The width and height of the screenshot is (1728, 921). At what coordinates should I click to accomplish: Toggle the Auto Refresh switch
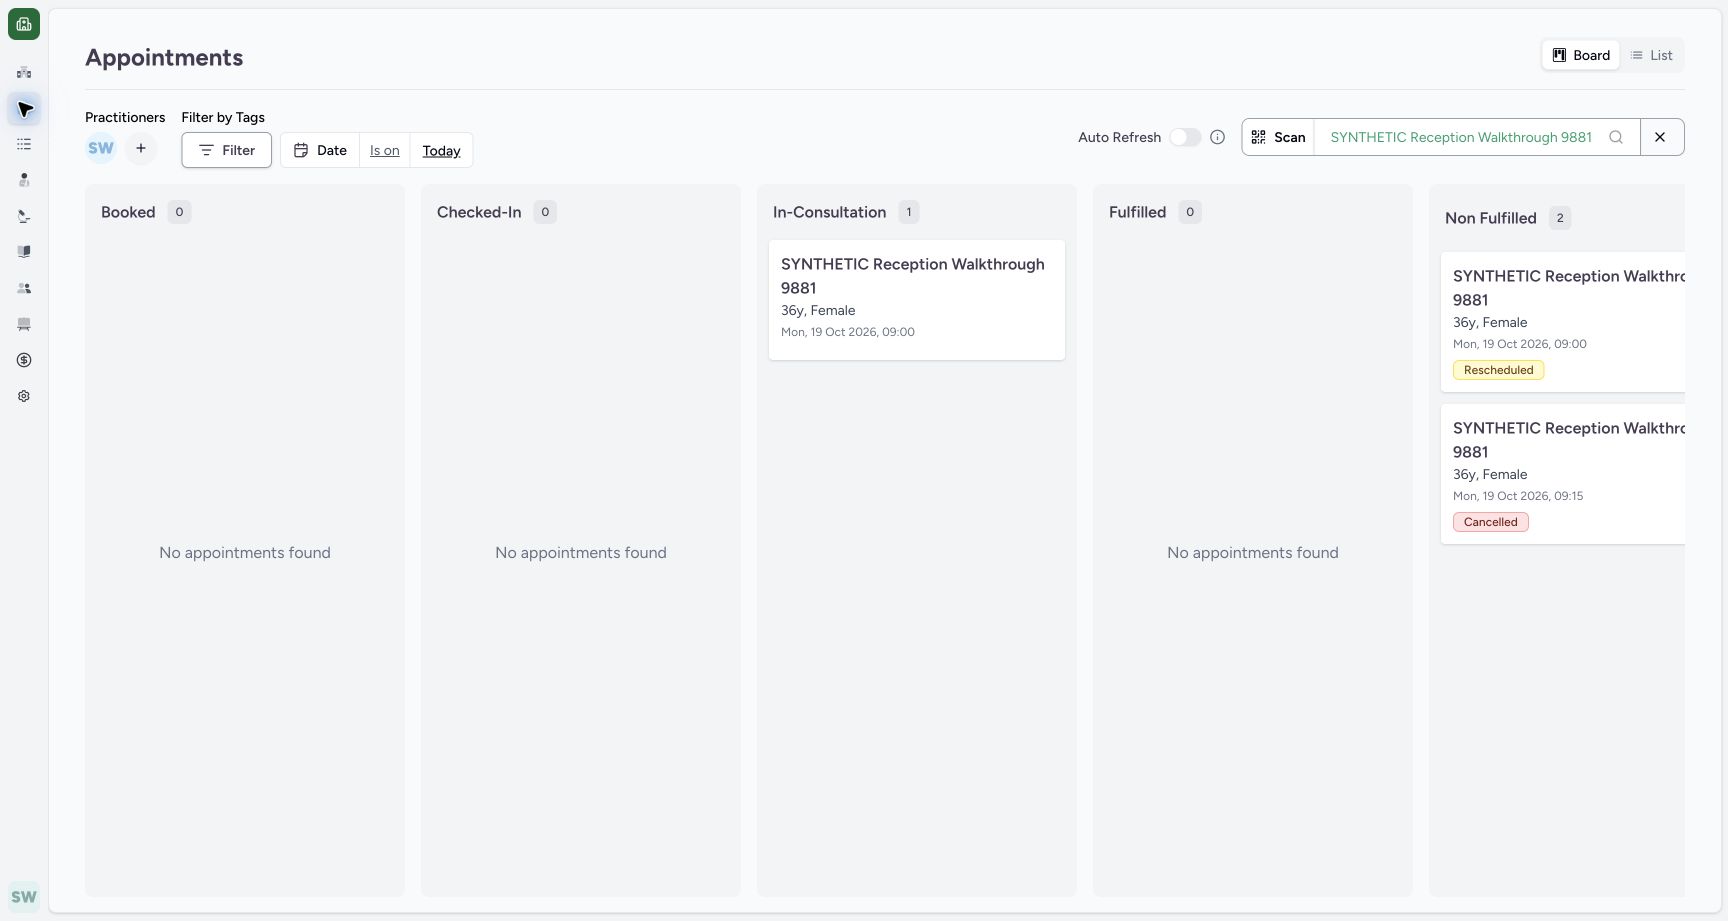(x=1185, y=137)
